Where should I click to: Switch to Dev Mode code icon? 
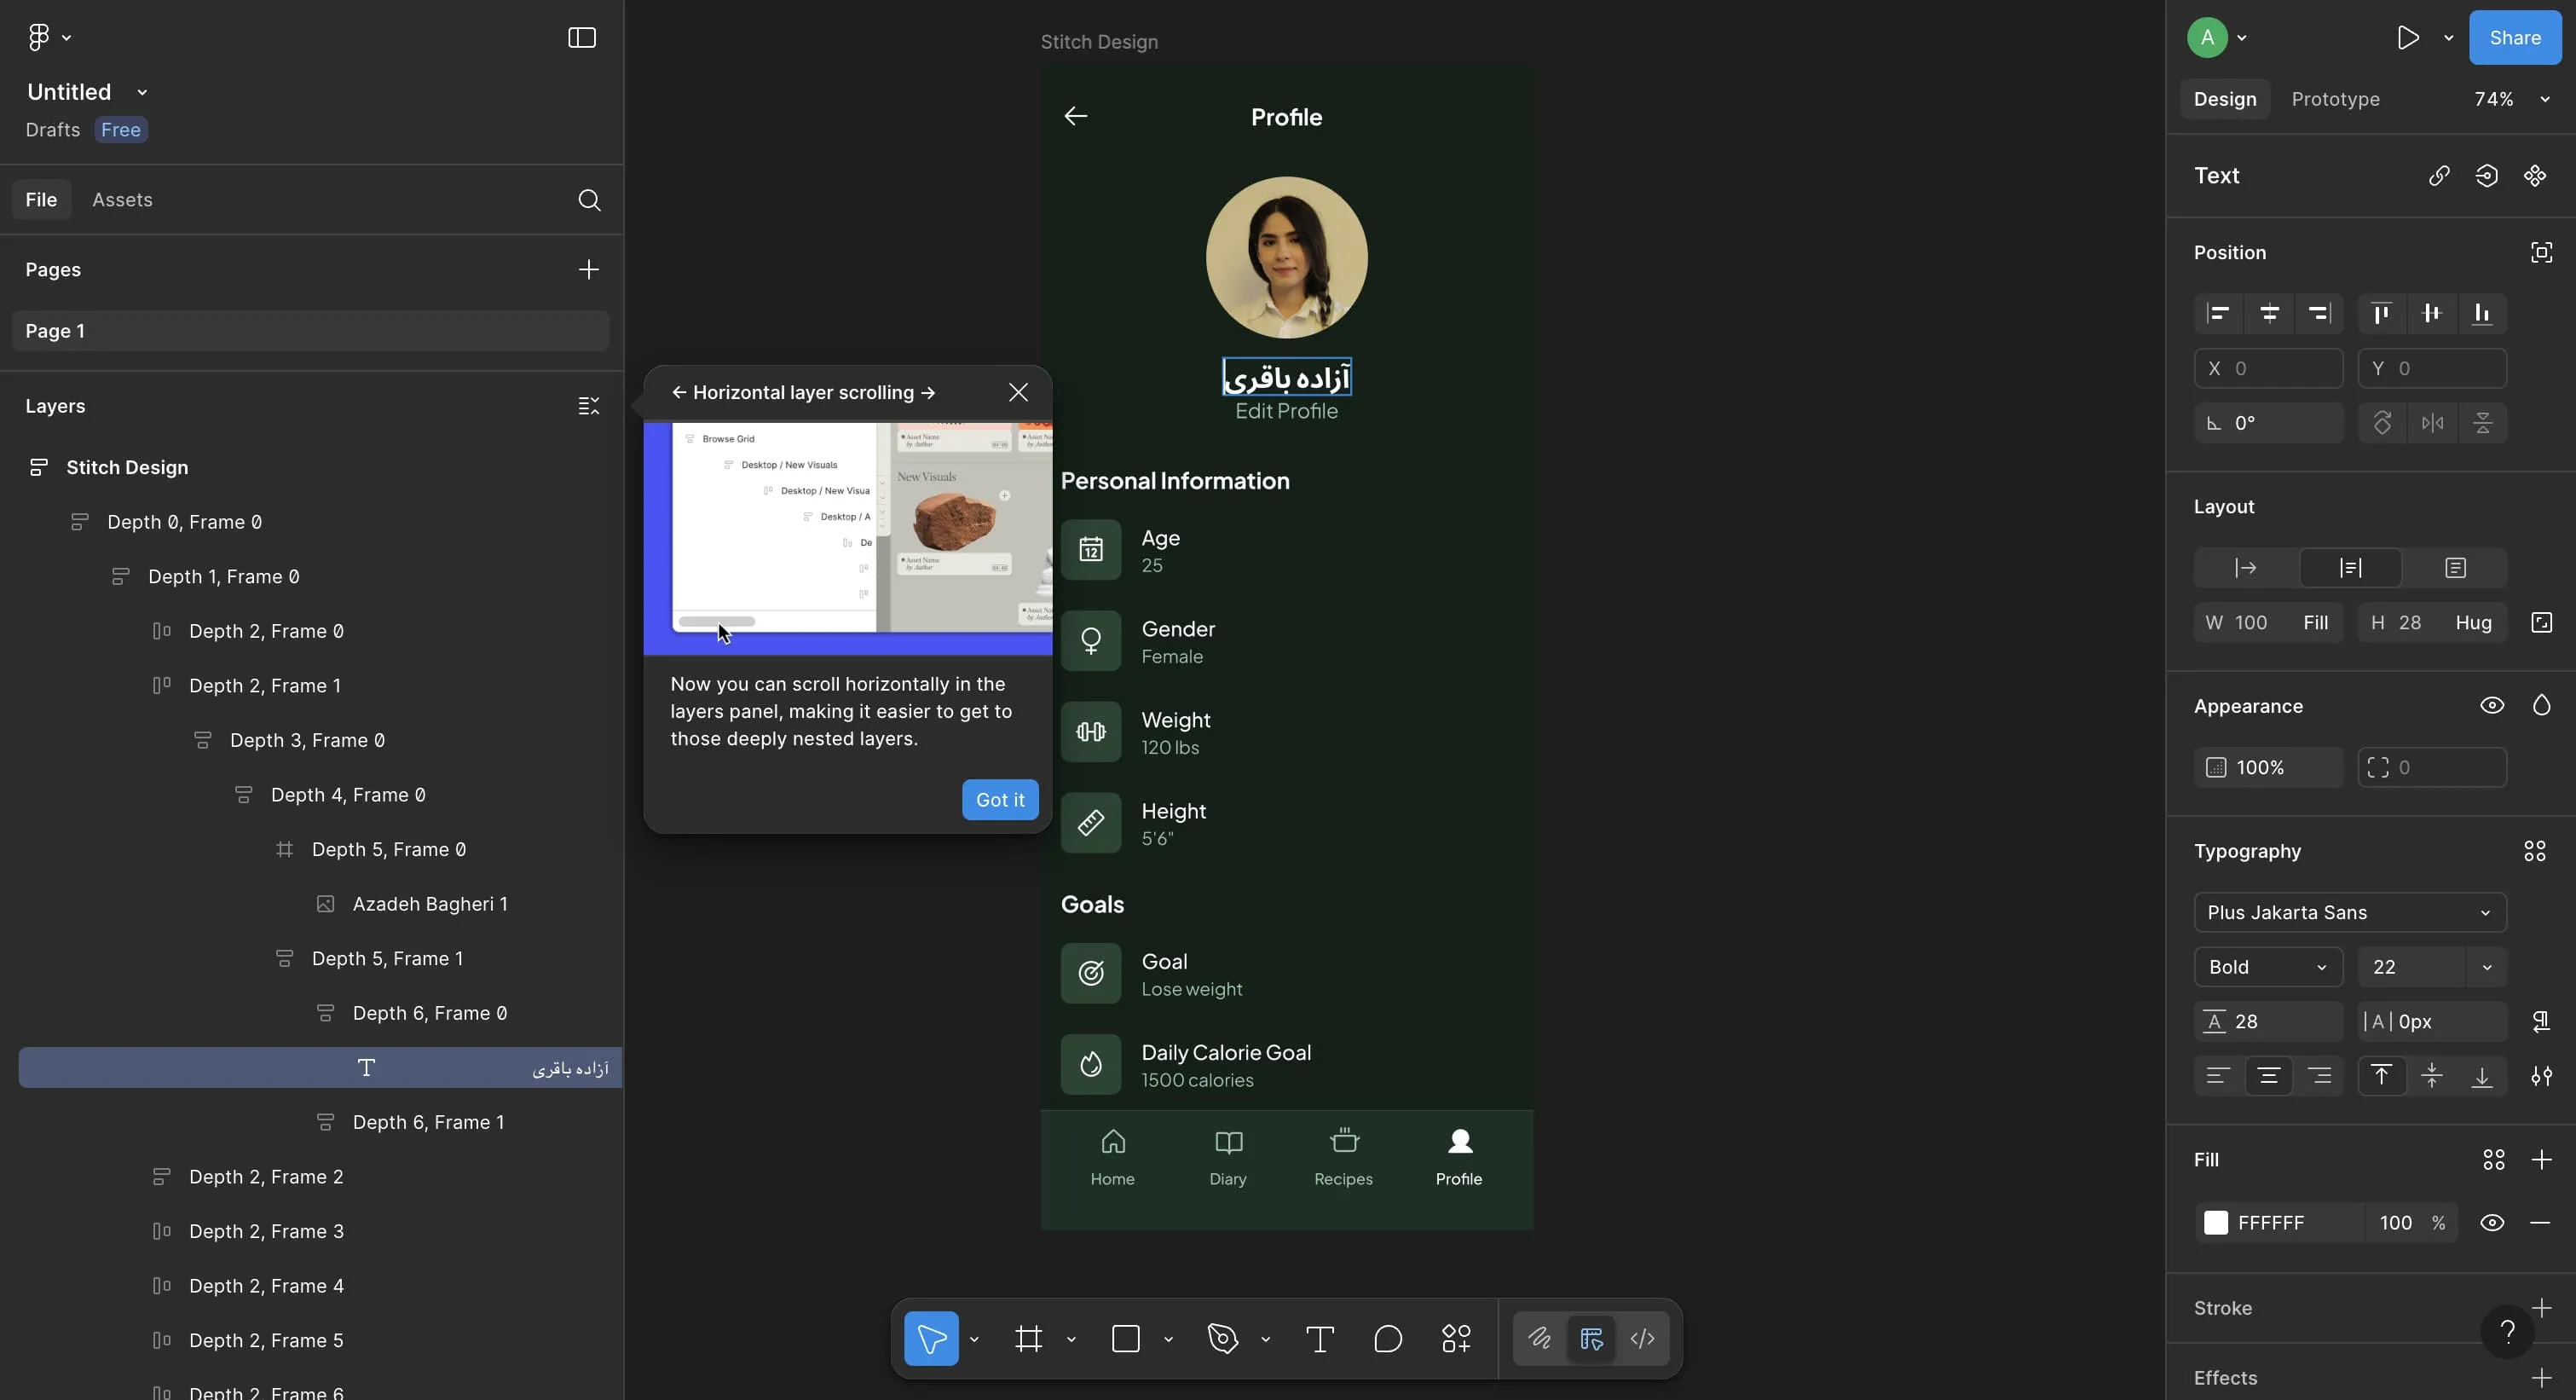[x=1642, y=1338]
